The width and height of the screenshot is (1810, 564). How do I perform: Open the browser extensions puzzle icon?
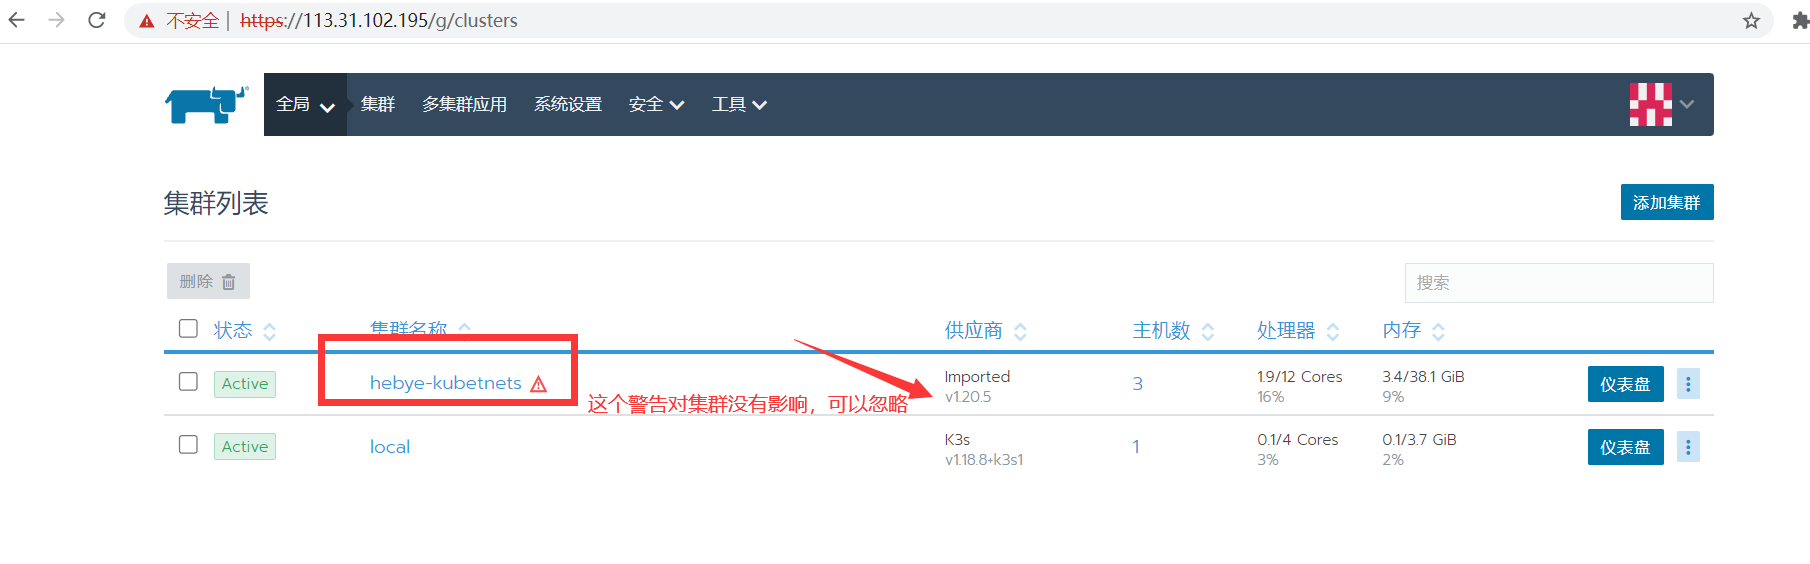pos(1800,20)
